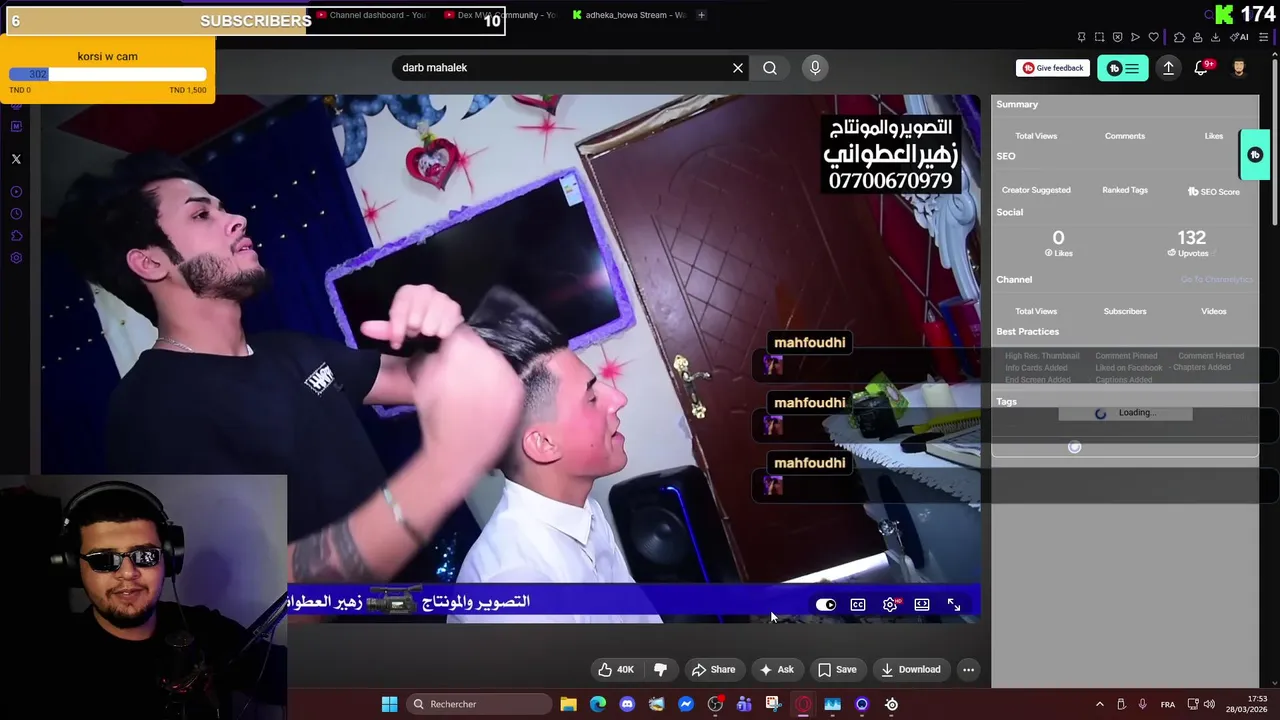Open the X (Twitter) sidebar icon
This screenshot has width=1280, height=720.
tap(16, 159)
